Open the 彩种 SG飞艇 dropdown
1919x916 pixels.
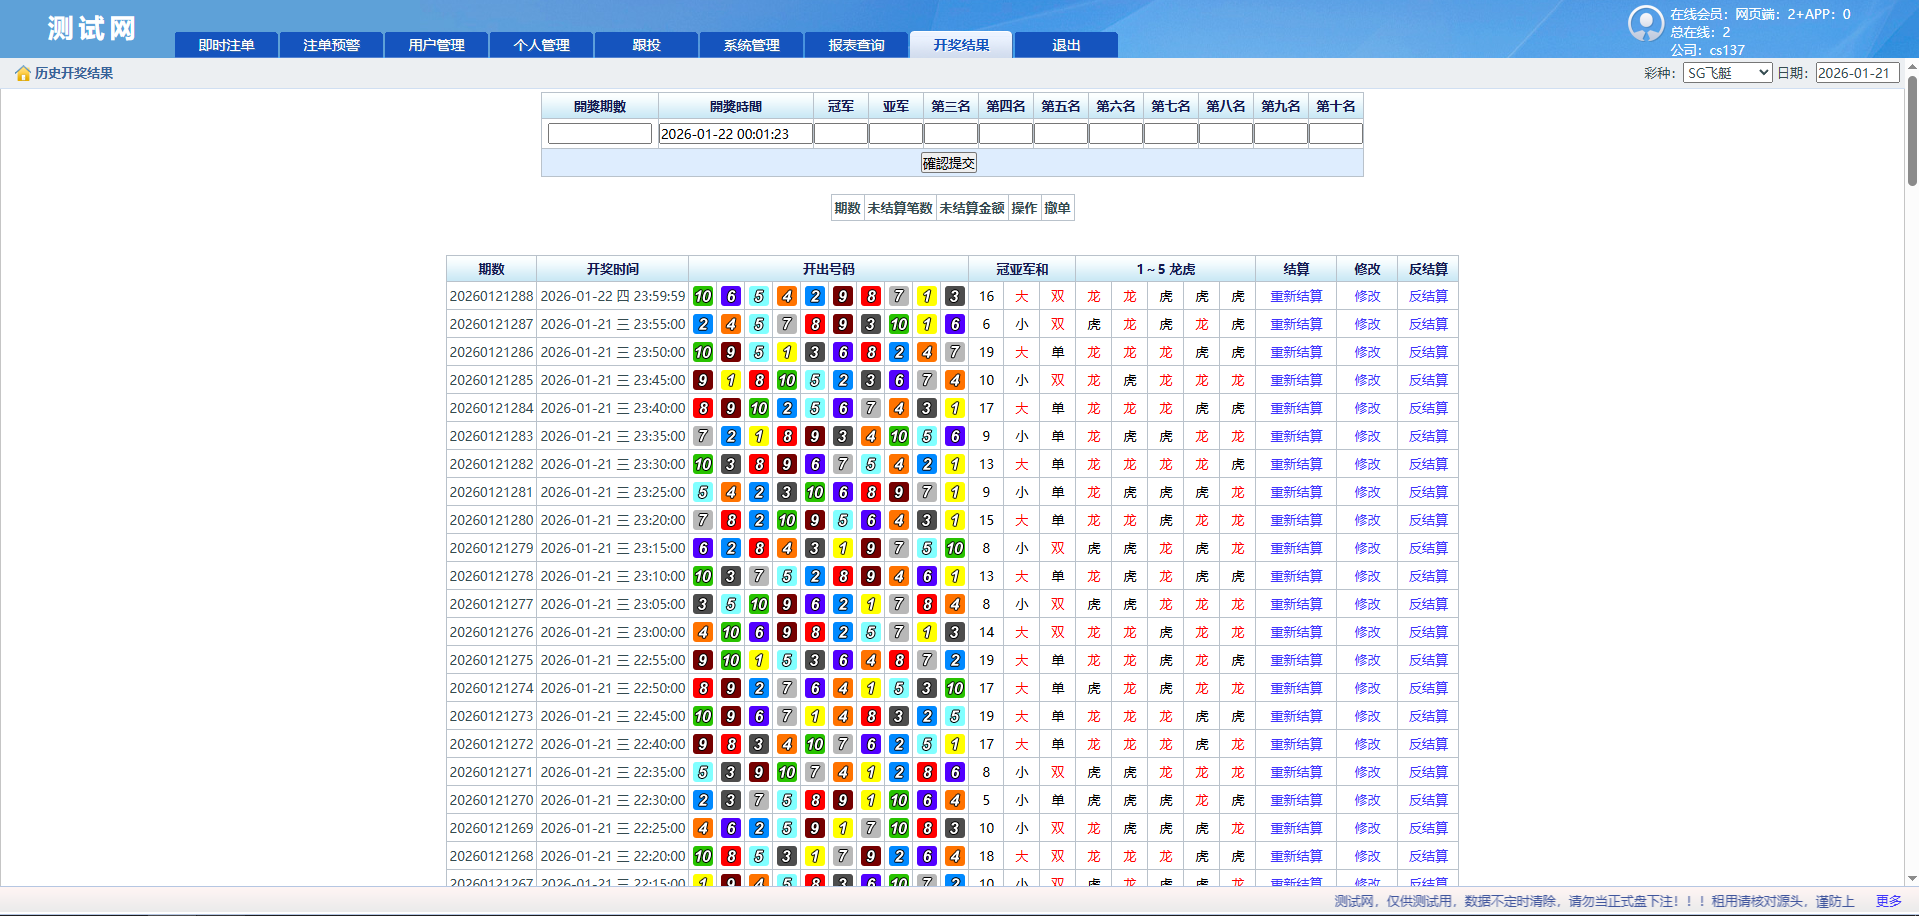pyautogui.click(x=1727, y=73)
